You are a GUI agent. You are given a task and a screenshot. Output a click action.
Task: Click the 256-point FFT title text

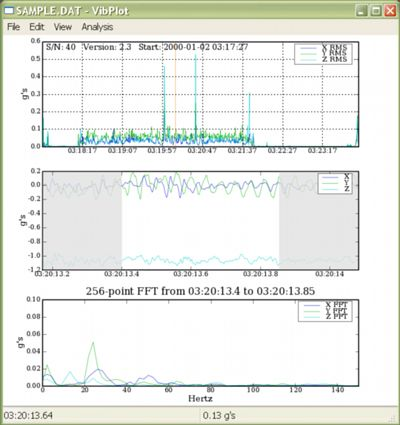coord(200,291)
